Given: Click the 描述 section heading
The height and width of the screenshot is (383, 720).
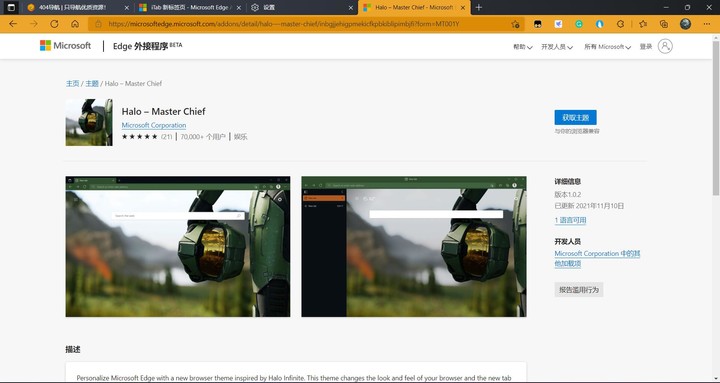Looking at the screenshot, I should pos(73,349).
